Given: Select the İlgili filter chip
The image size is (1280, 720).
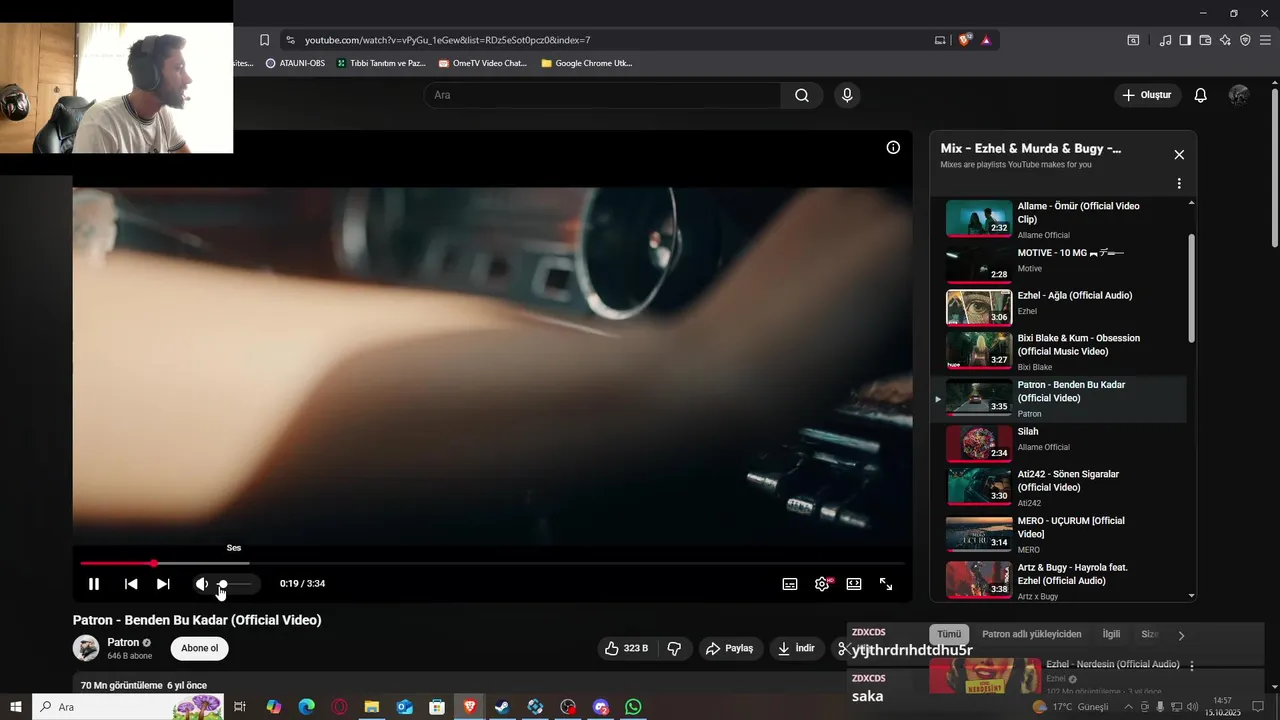Looking at the screenshot, I should (x=1111, y=634).
